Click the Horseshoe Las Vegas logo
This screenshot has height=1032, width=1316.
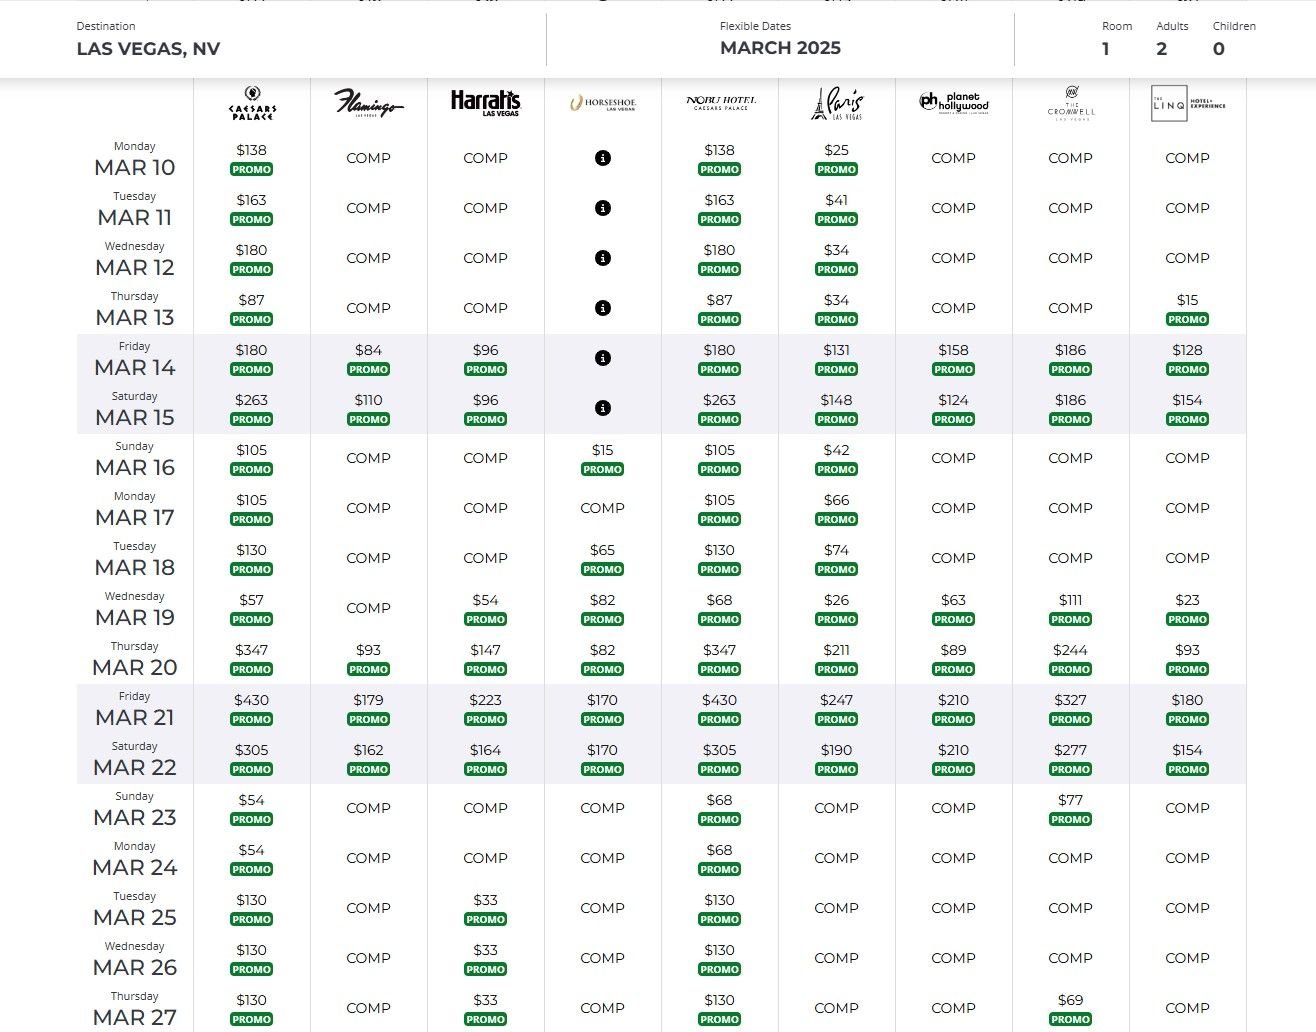tap(602, 103)
